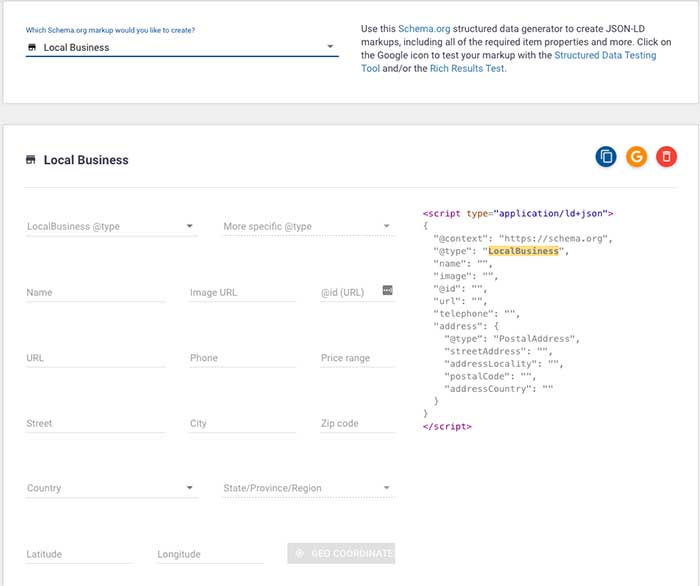This screenshot has height=586, width=700.
Task: Click the red delete markup icon
Action: click(x=666, y=156)
